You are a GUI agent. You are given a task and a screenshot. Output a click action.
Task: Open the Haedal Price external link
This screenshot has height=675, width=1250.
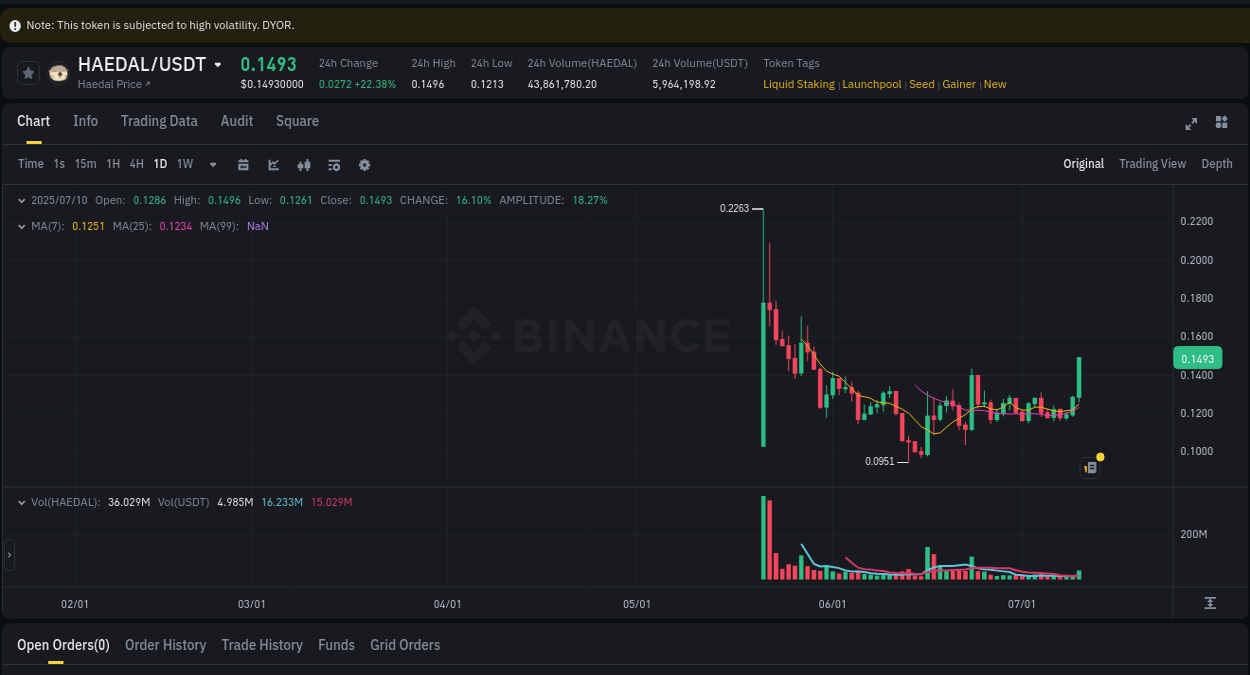click(x=113, y=84)
